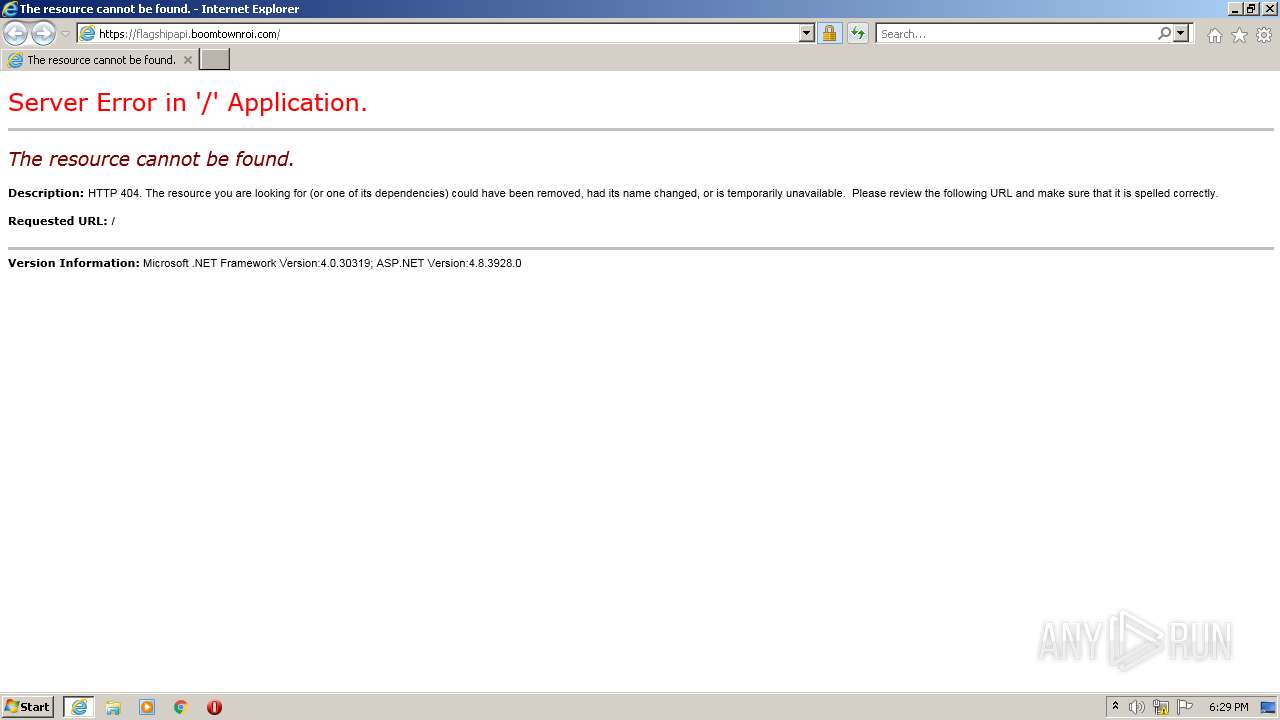
Task: Select 'The resource cannot be found.' tab
Action: click(x=100, y=60)
